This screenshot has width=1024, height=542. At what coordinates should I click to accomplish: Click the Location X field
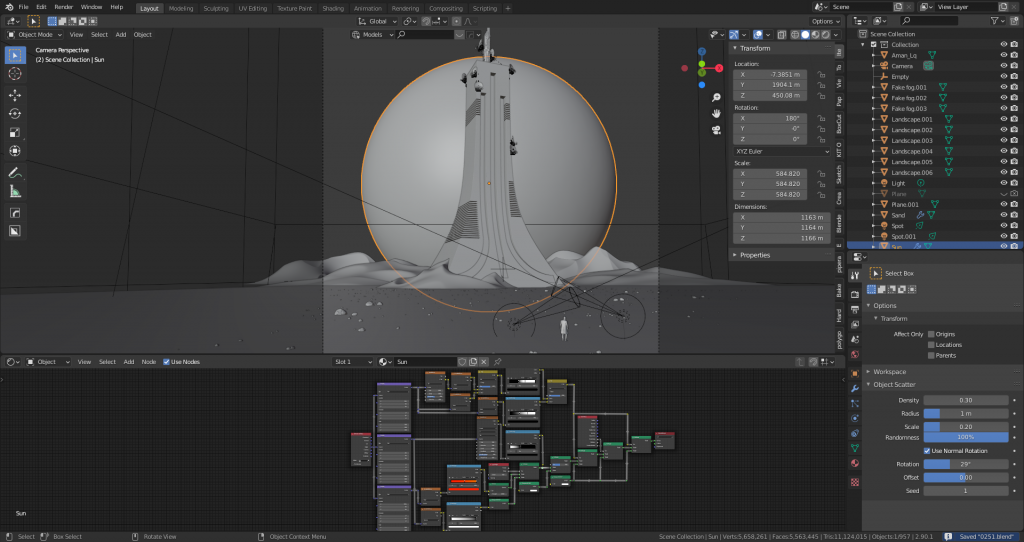coord(771,74)
